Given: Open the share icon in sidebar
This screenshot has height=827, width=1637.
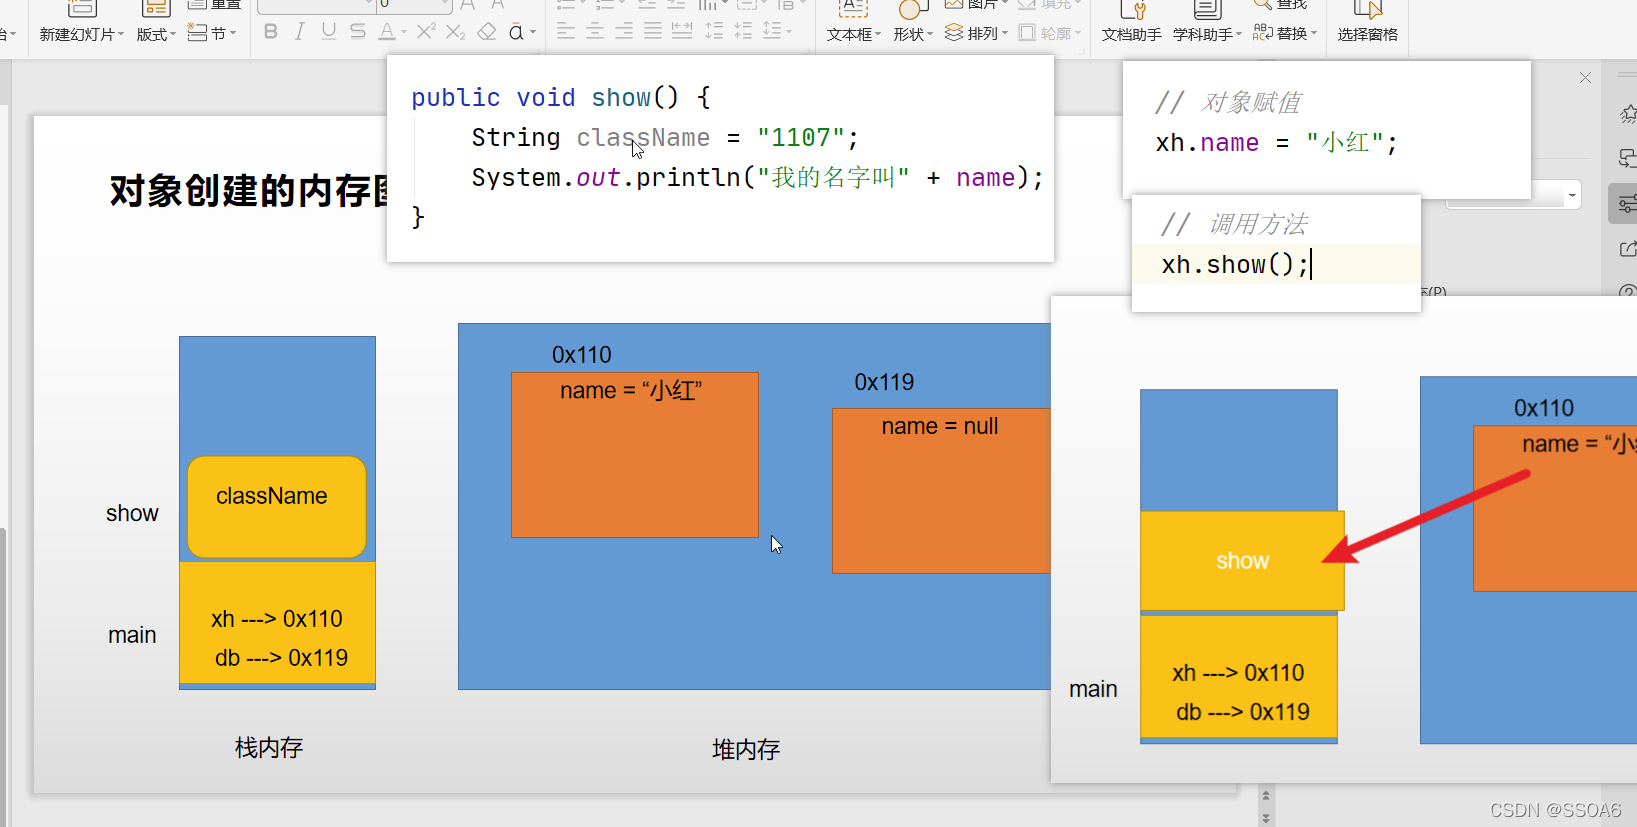Looking at the screenshot, I should pos(1627,248).
